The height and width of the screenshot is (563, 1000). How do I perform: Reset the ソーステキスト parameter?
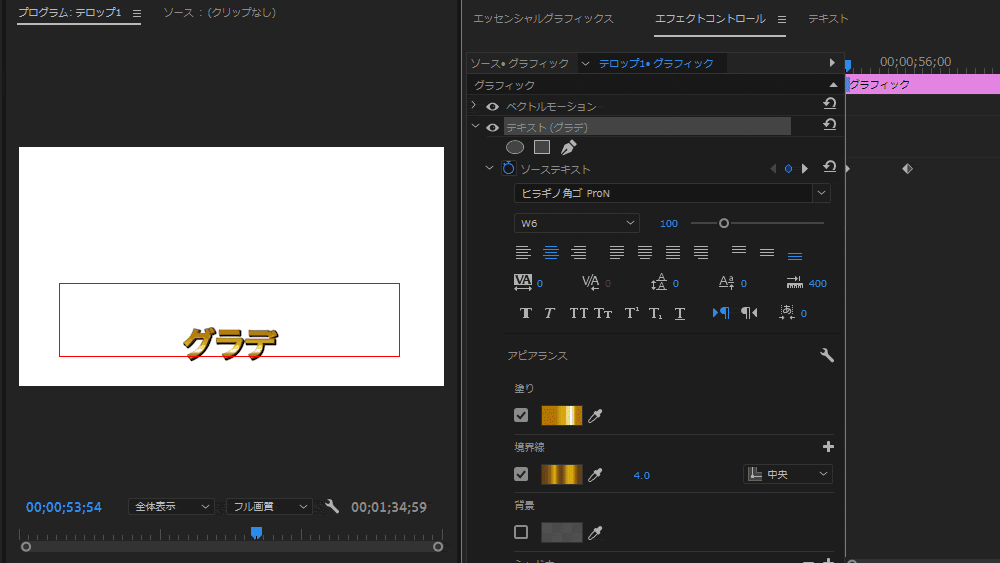(x=829, y=166)
